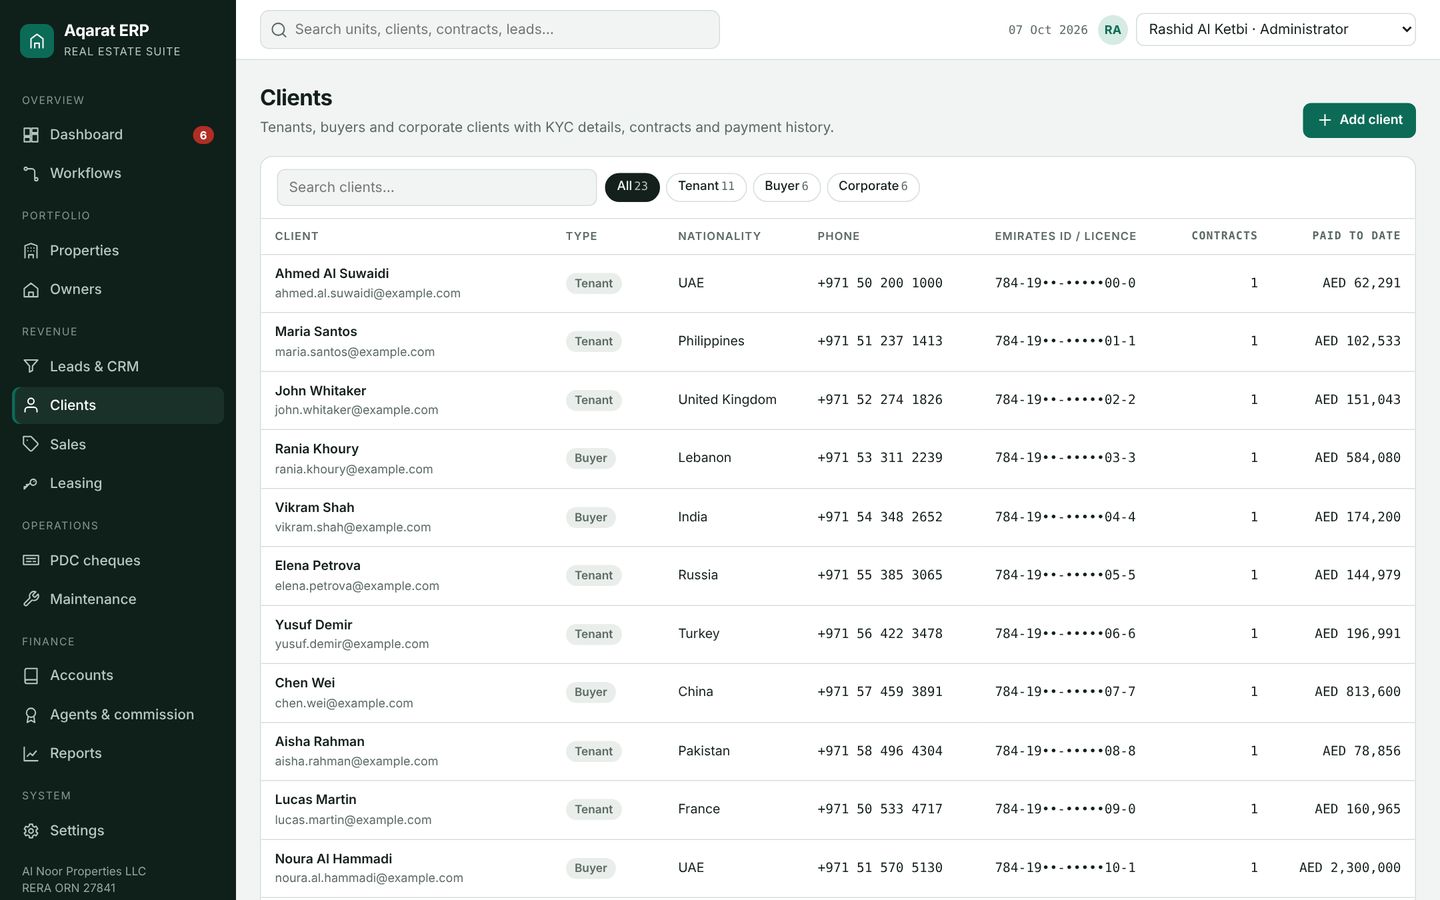The width and height of the screenshot is (1440, 900).
Task: Click the Leads & CRM funnel icon
Action: [x=31, y=367]
